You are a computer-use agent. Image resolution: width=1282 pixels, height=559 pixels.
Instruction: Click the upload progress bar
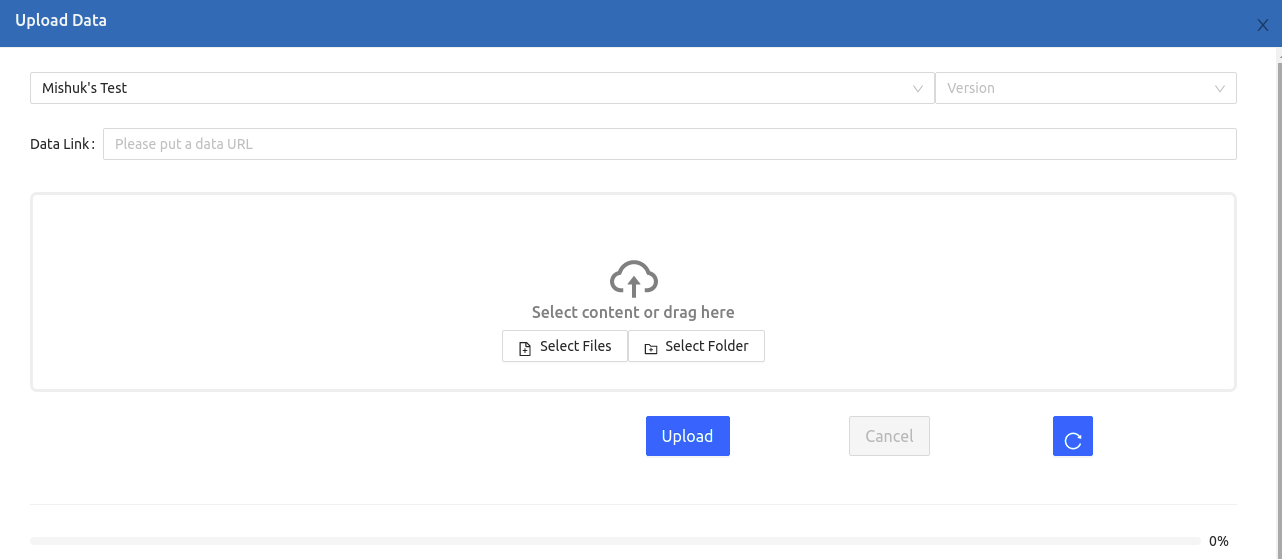(615, 541)
